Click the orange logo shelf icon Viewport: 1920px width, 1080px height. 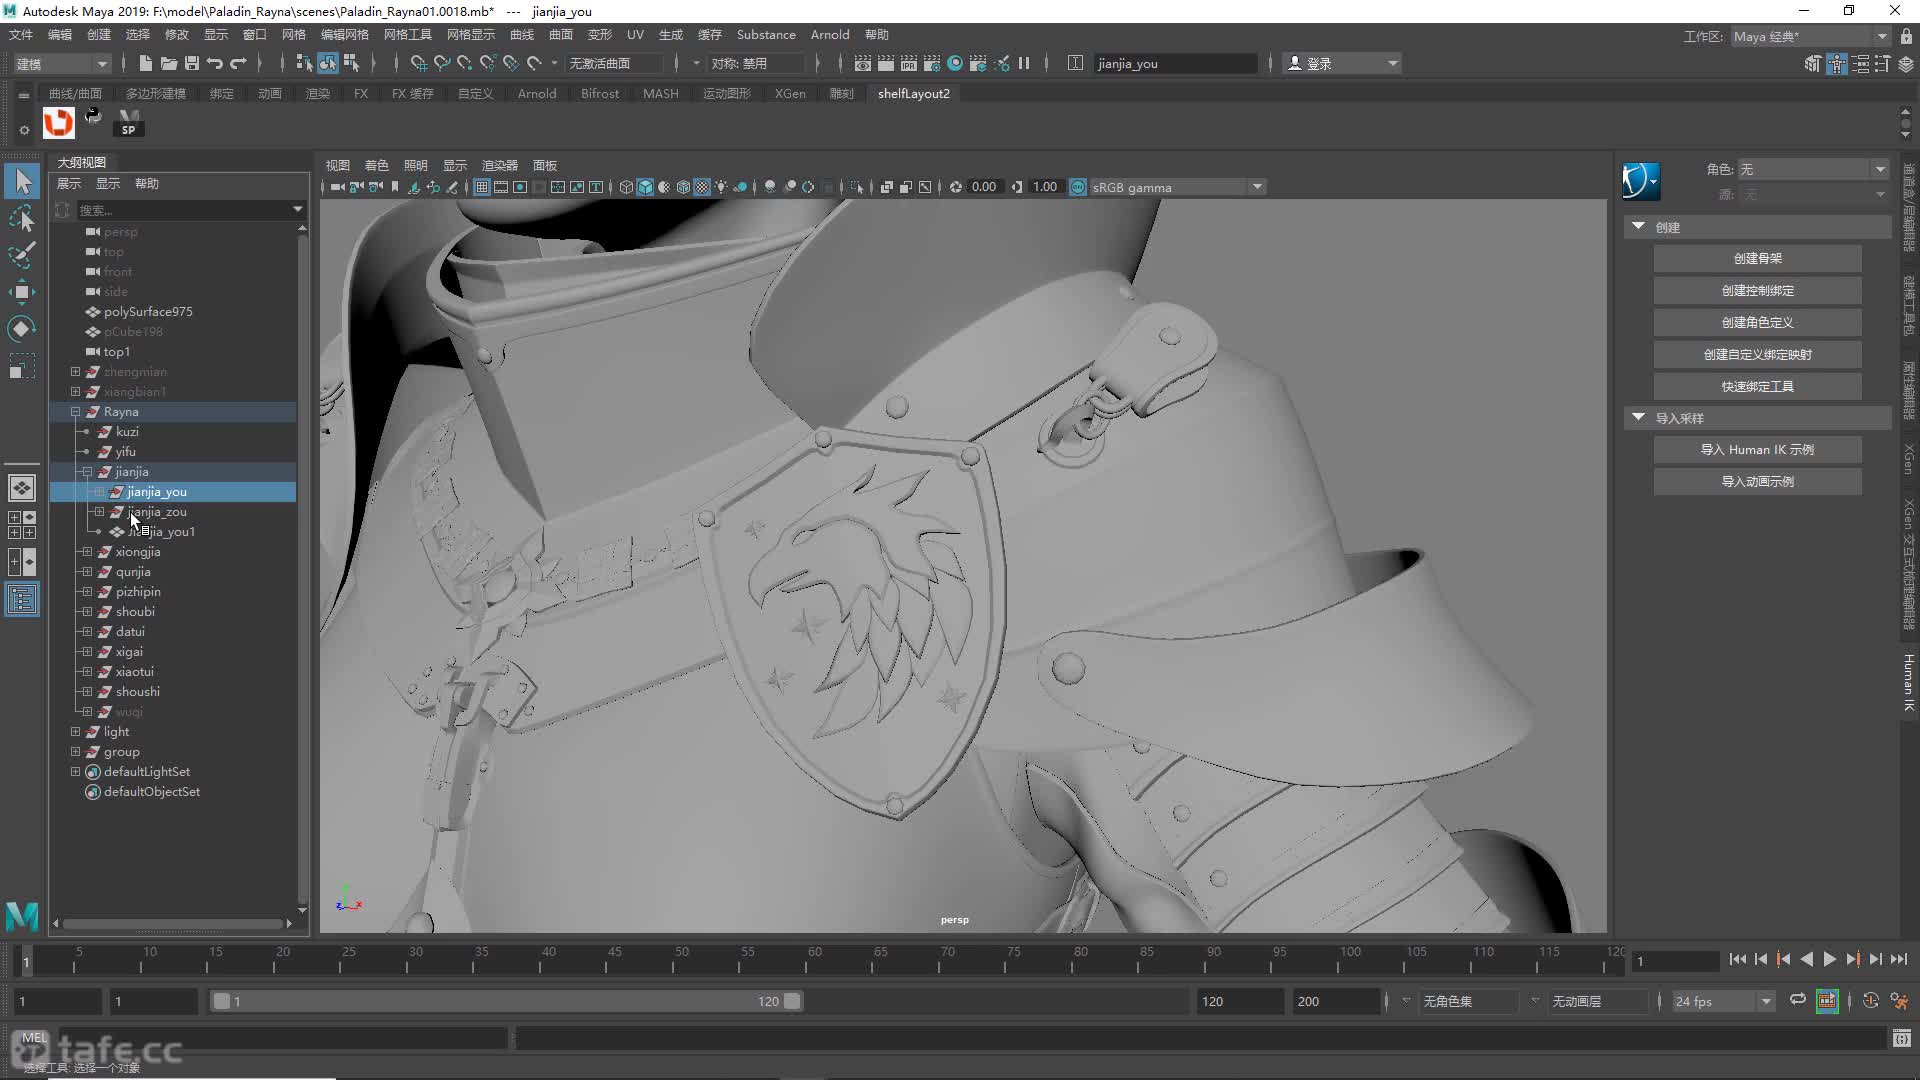(59, 123)
